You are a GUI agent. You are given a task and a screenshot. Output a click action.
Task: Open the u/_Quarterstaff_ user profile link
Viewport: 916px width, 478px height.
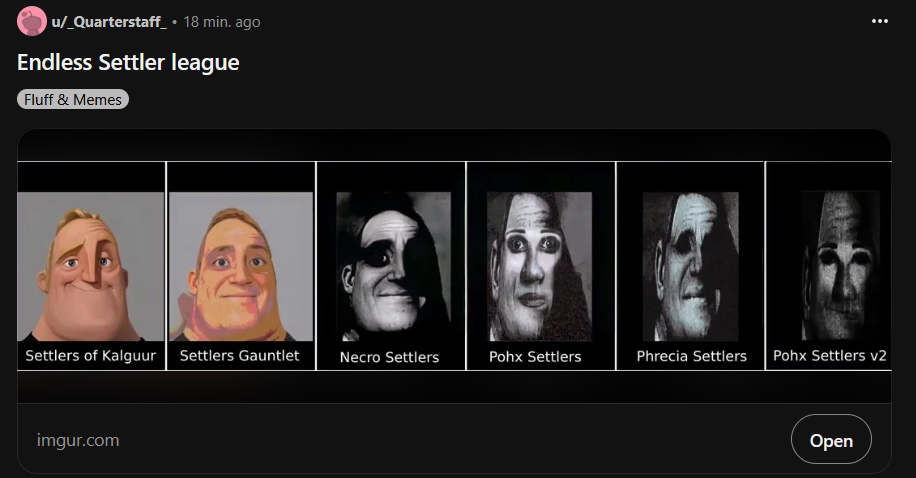tap(109, 22)
